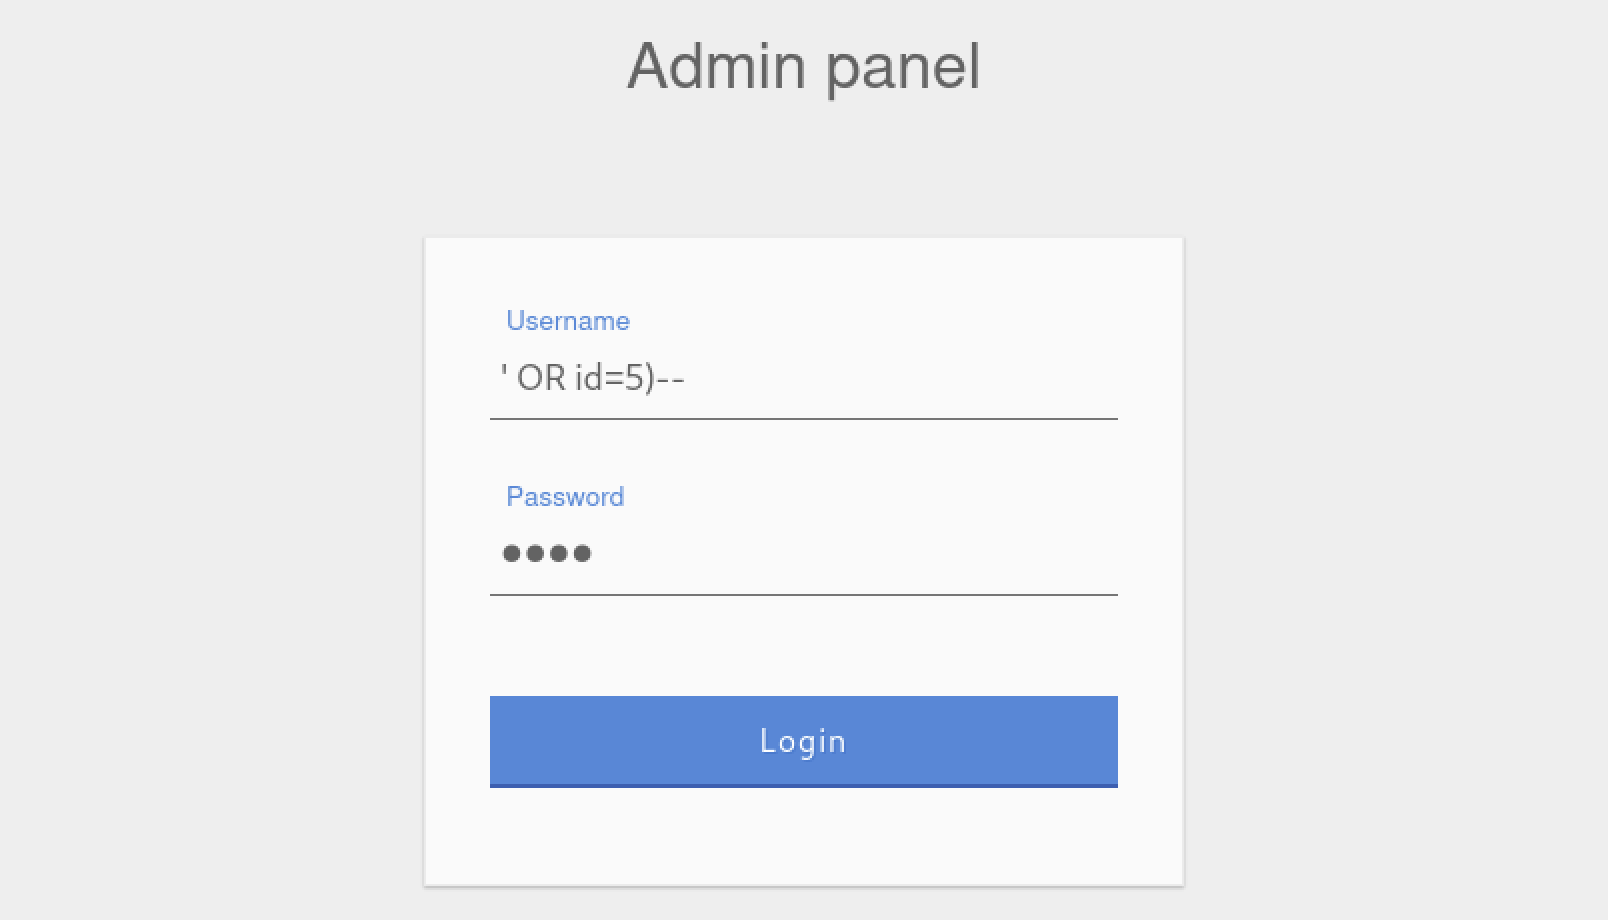The width and height of the screenshot is (1608, 920).
Task: Place cursor in empty area of Password field
Action: point(850,553)
